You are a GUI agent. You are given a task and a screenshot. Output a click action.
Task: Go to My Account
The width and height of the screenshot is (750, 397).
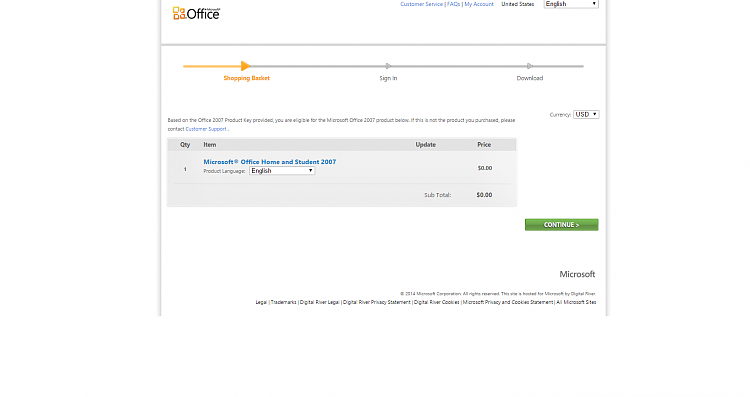(479, 4)
